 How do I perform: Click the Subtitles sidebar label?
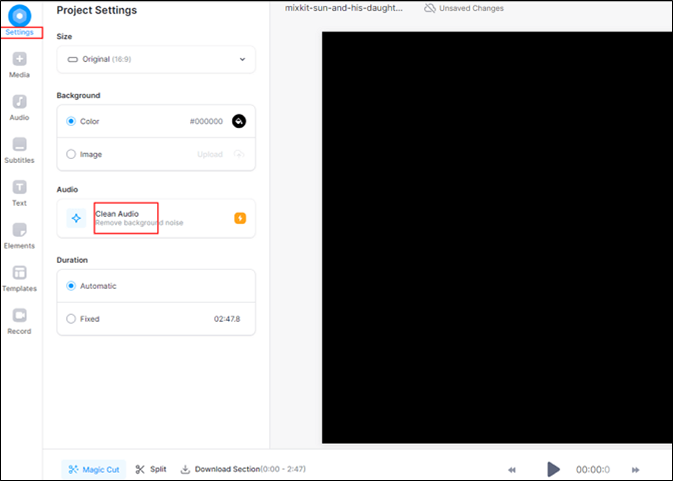19,160
